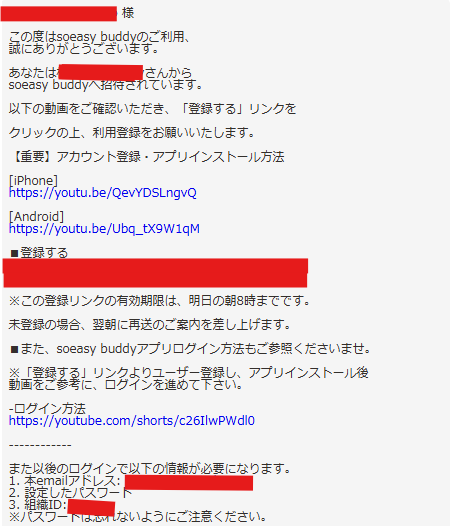This screenshot has height=526, width=450.
Task: Click the dashed separator line
Action: (x=40, y=445)
